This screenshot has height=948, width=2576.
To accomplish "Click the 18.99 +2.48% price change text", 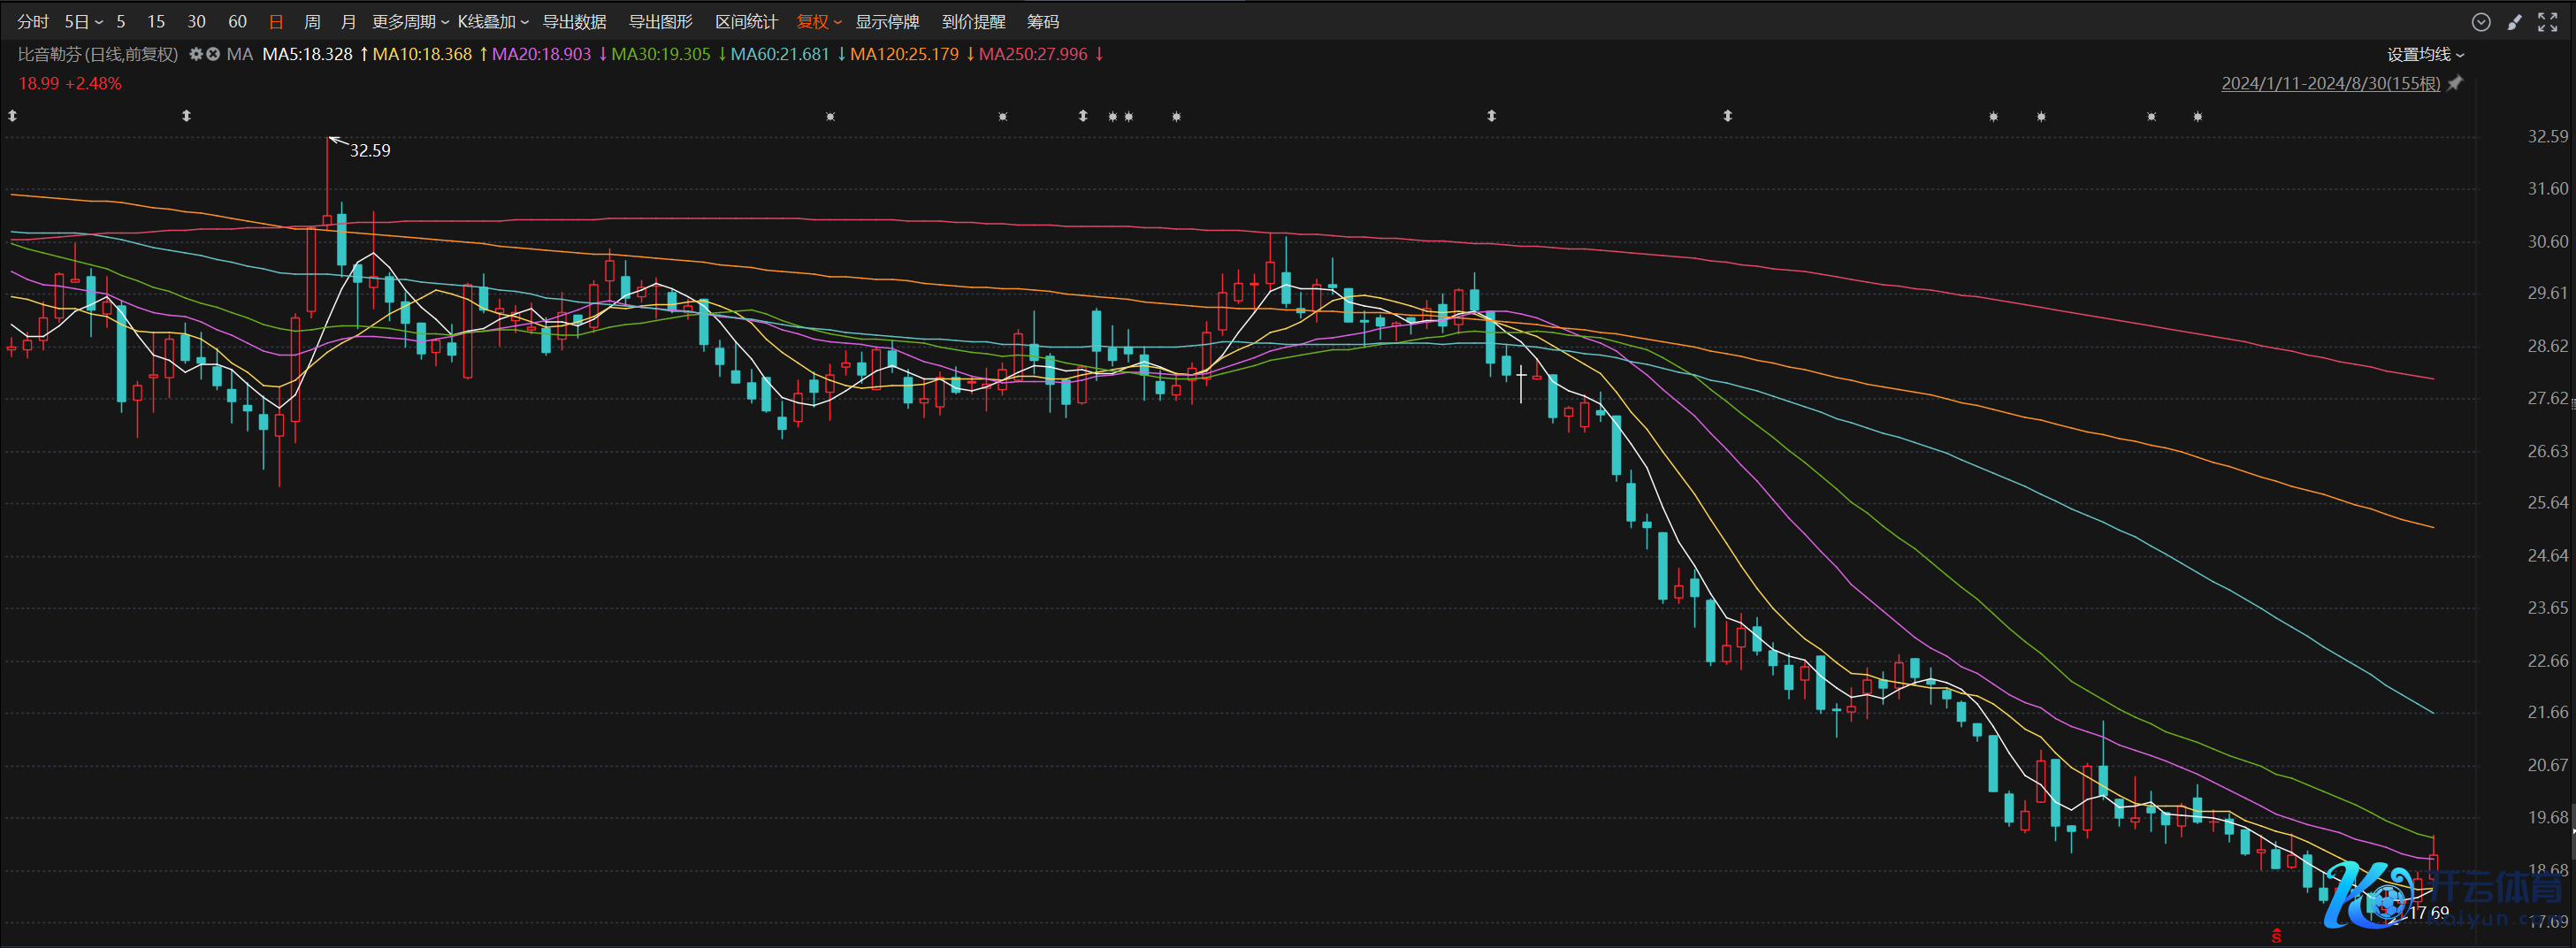I will pyautogui.click(x=70, y=84).
